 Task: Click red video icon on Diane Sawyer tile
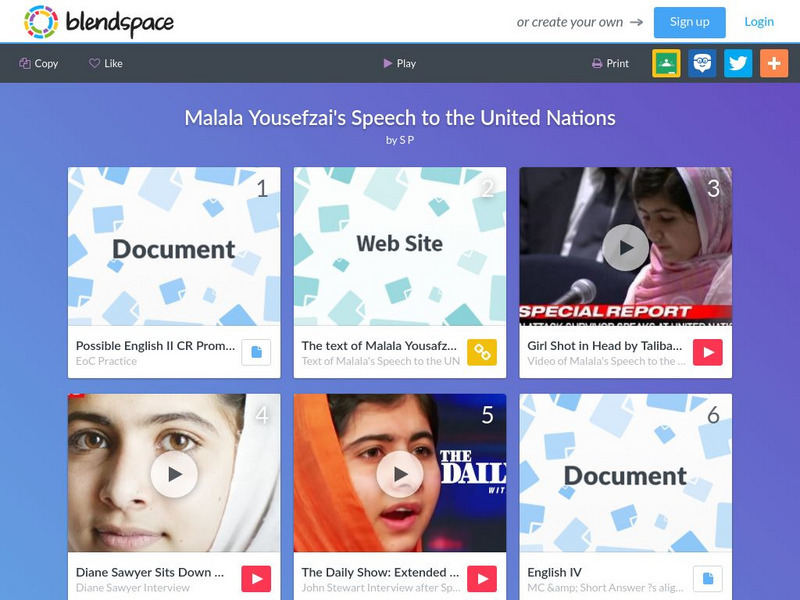[256, 579]
